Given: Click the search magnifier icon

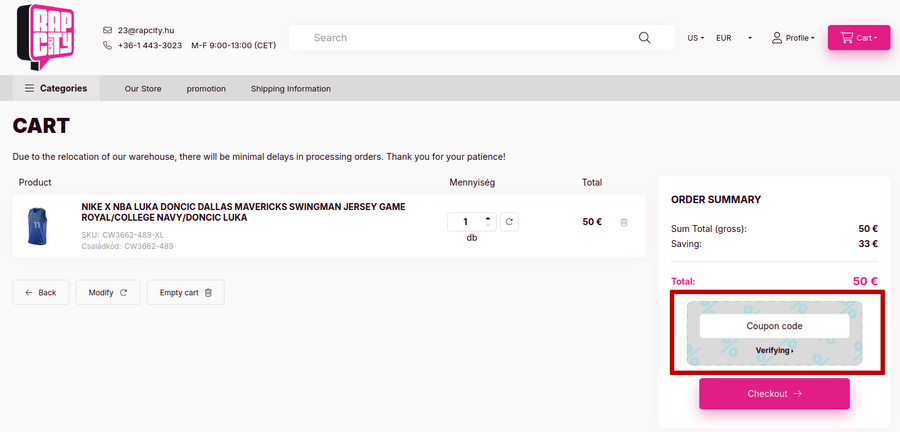Looking at the screenshot, I should tap(644, 38).
